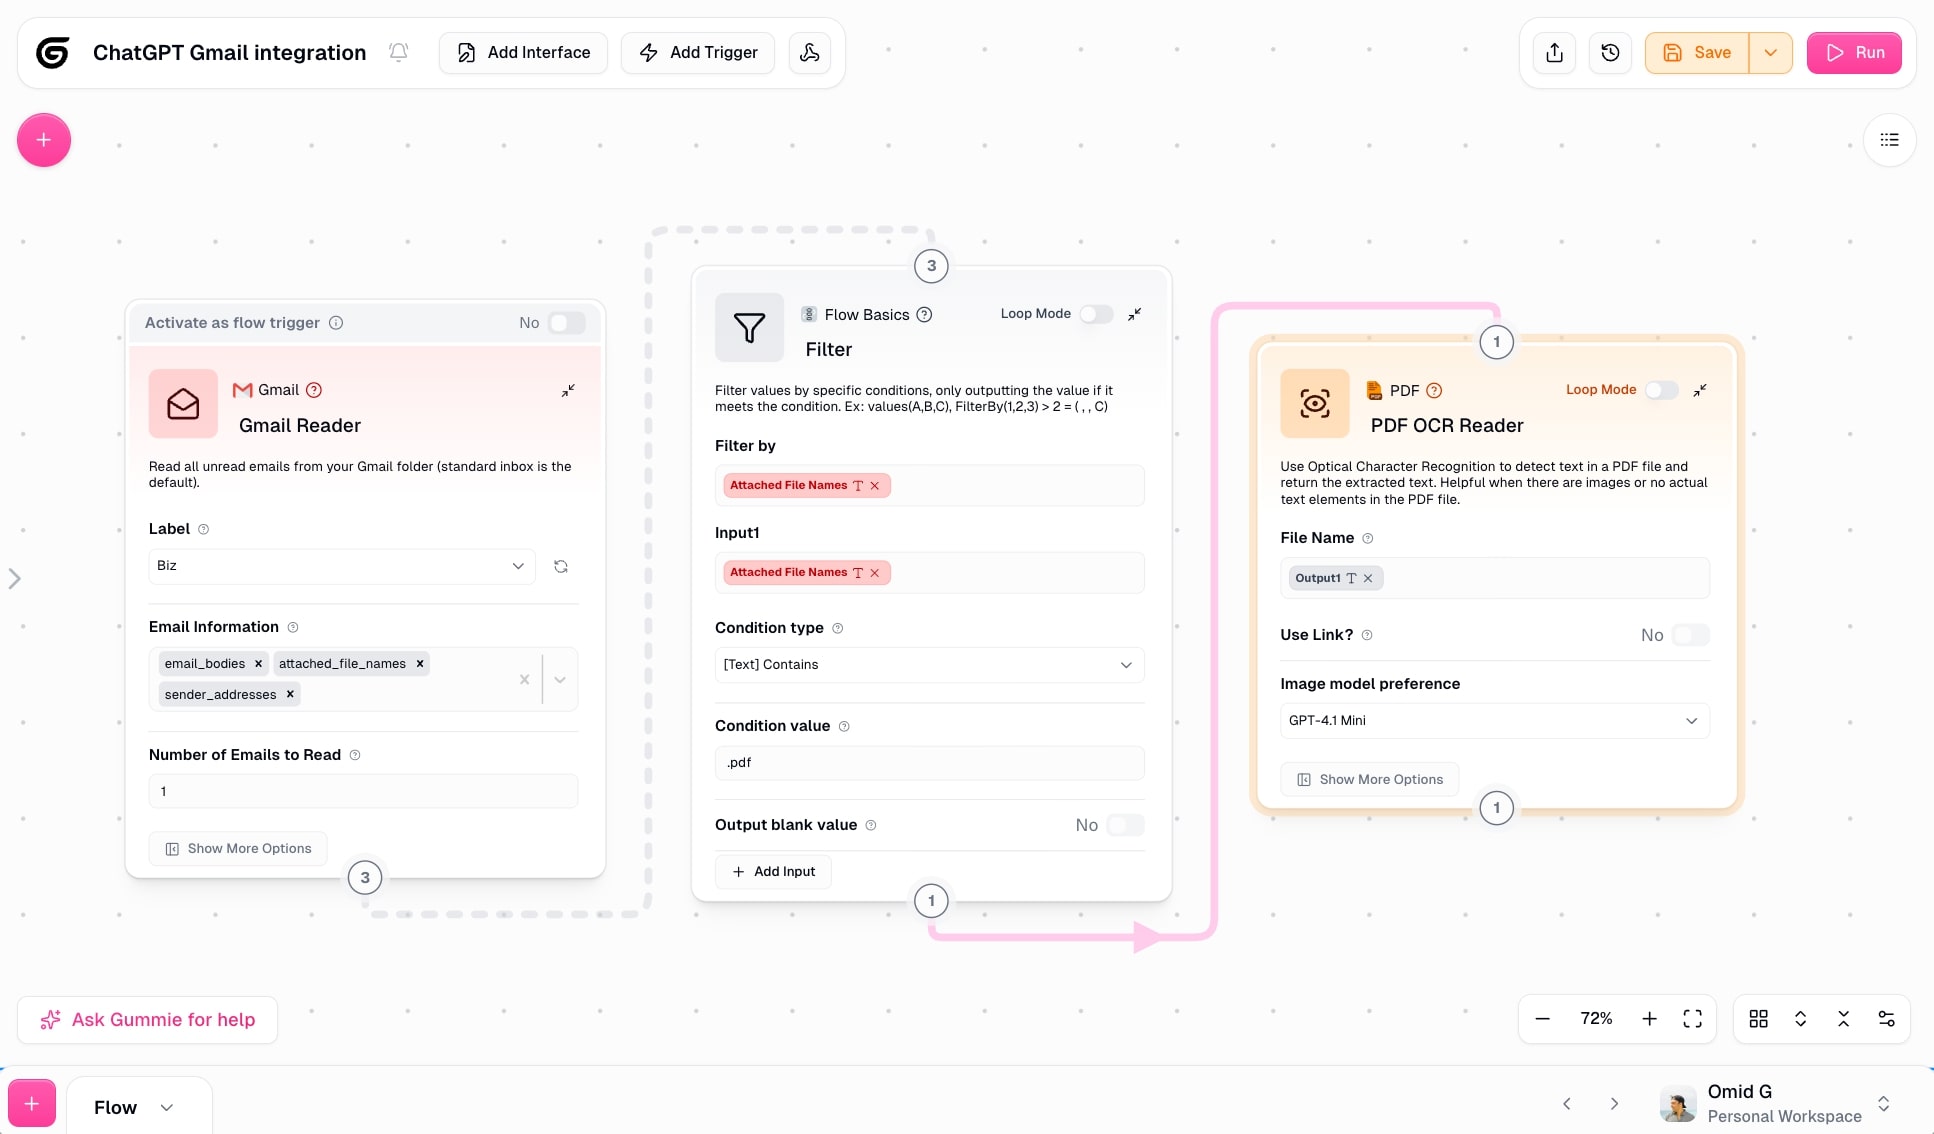Expand the left sidebar chevron

click(x=14, y=579)
